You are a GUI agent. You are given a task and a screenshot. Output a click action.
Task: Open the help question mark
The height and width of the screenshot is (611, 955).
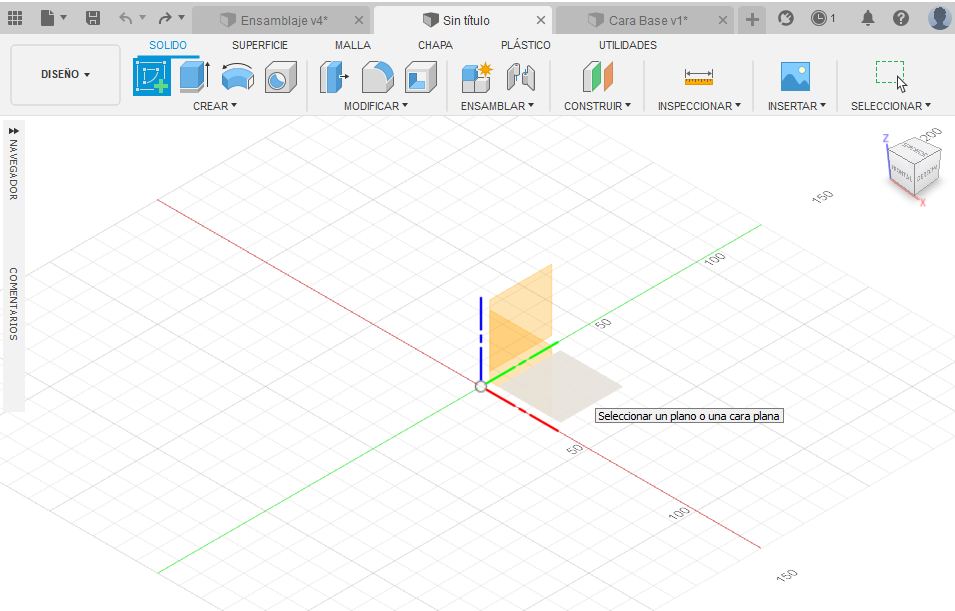pos(901,18)
